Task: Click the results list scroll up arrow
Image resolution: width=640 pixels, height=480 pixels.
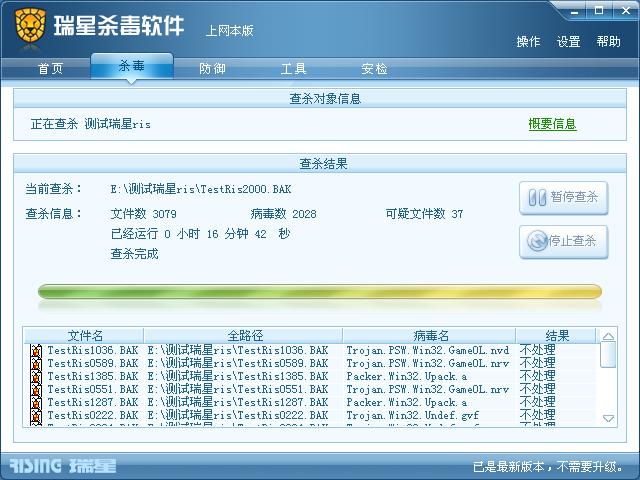Action: tap(608, 336)
